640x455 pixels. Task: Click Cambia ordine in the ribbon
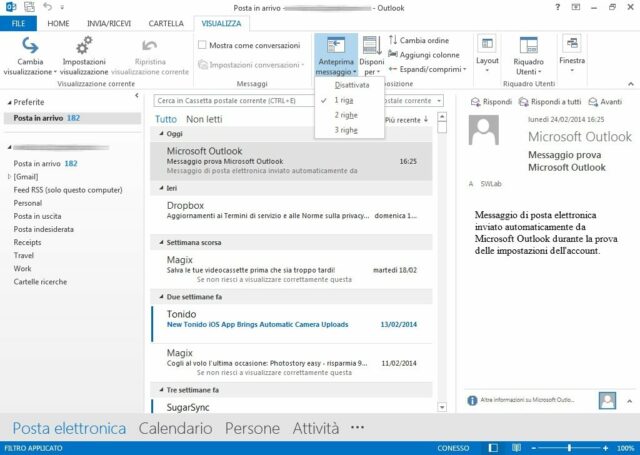click(x=394, y=40)
